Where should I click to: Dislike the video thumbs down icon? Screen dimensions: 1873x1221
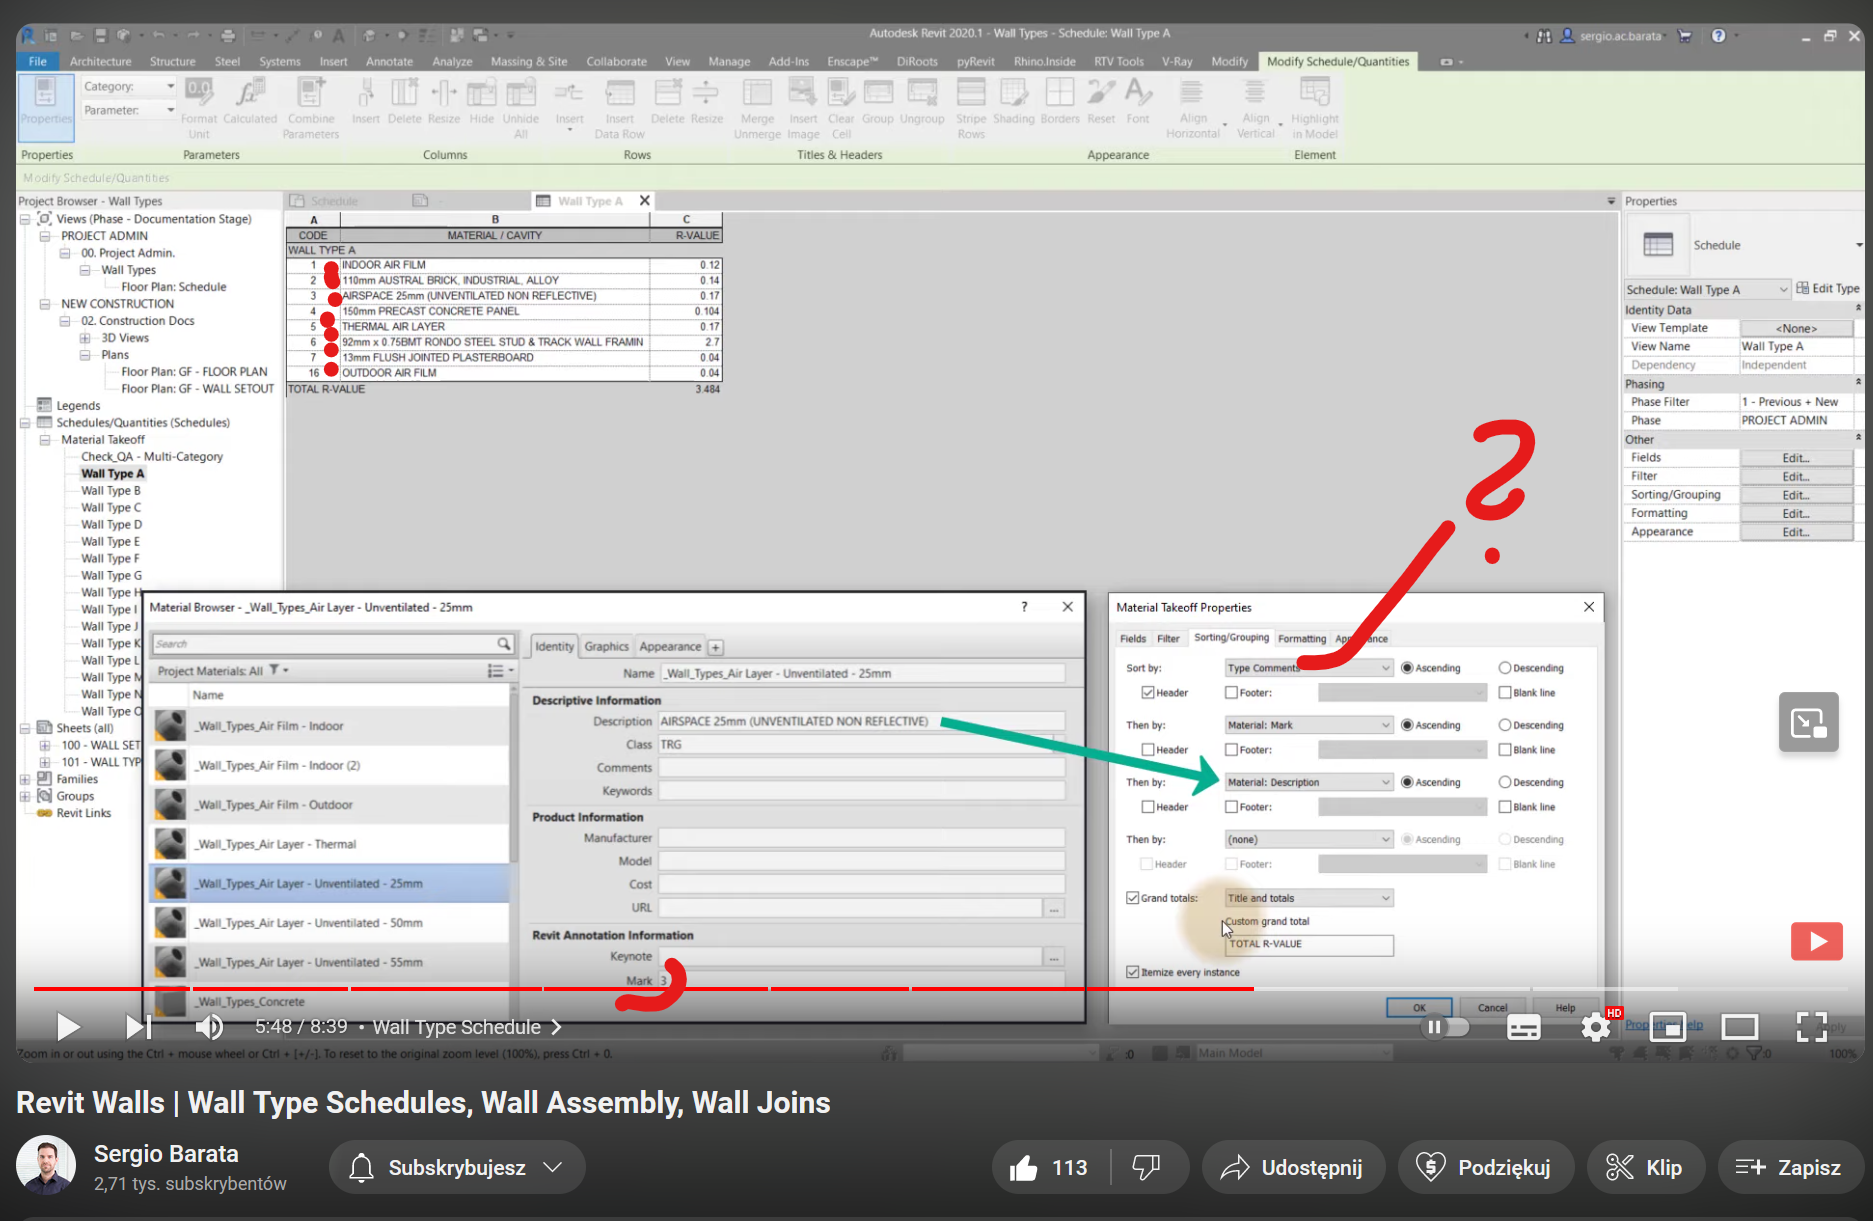click(1146, 1167)
